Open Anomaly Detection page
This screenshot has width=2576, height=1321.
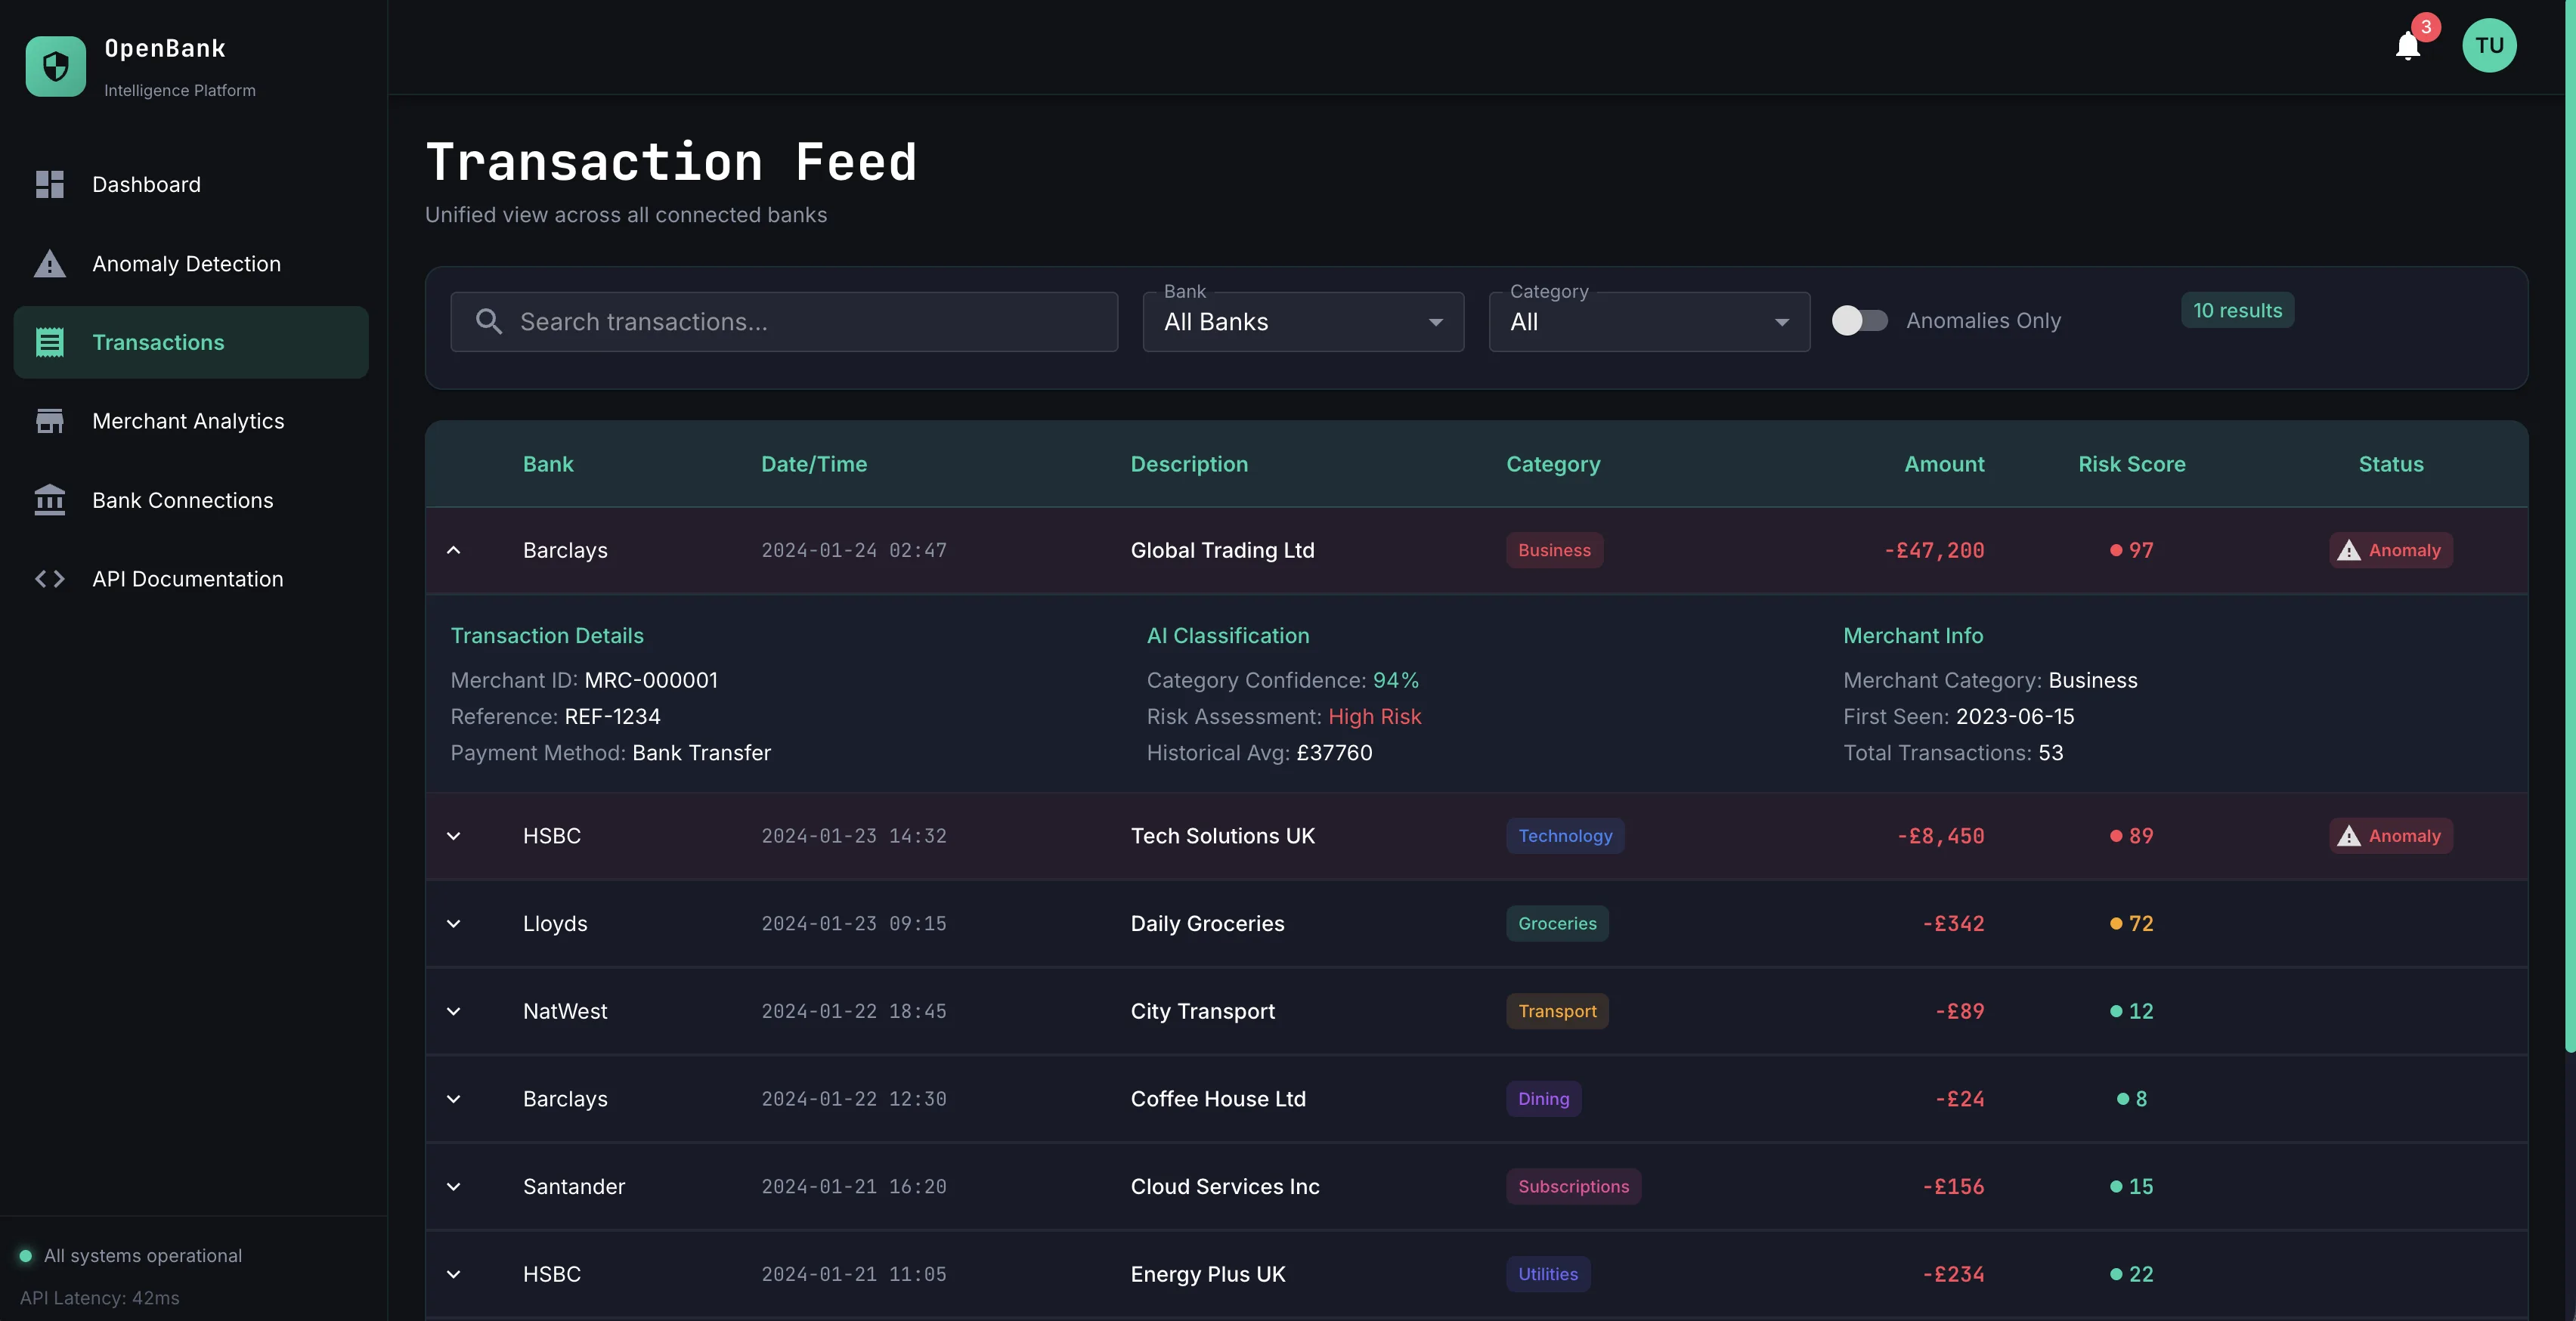(x=191, y=263)
